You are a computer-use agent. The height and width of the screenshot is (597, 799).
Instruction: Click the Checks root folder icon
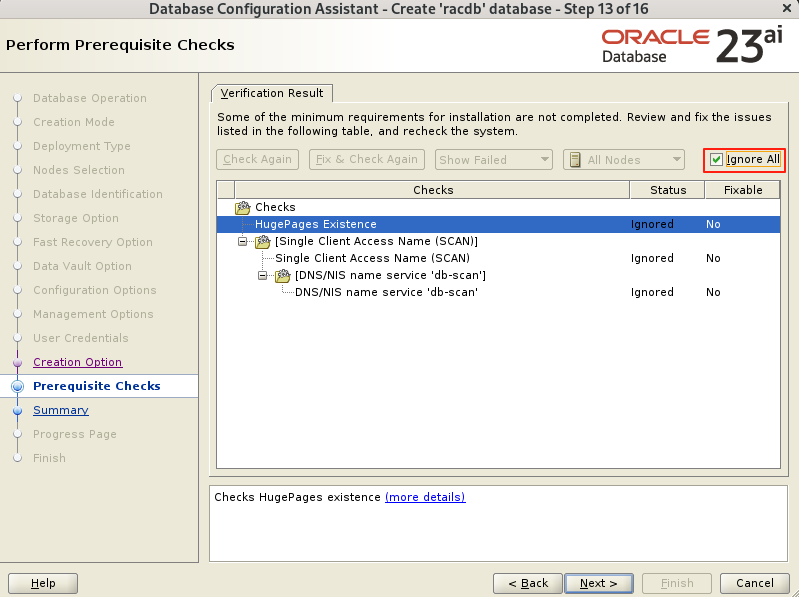[243, 207]
